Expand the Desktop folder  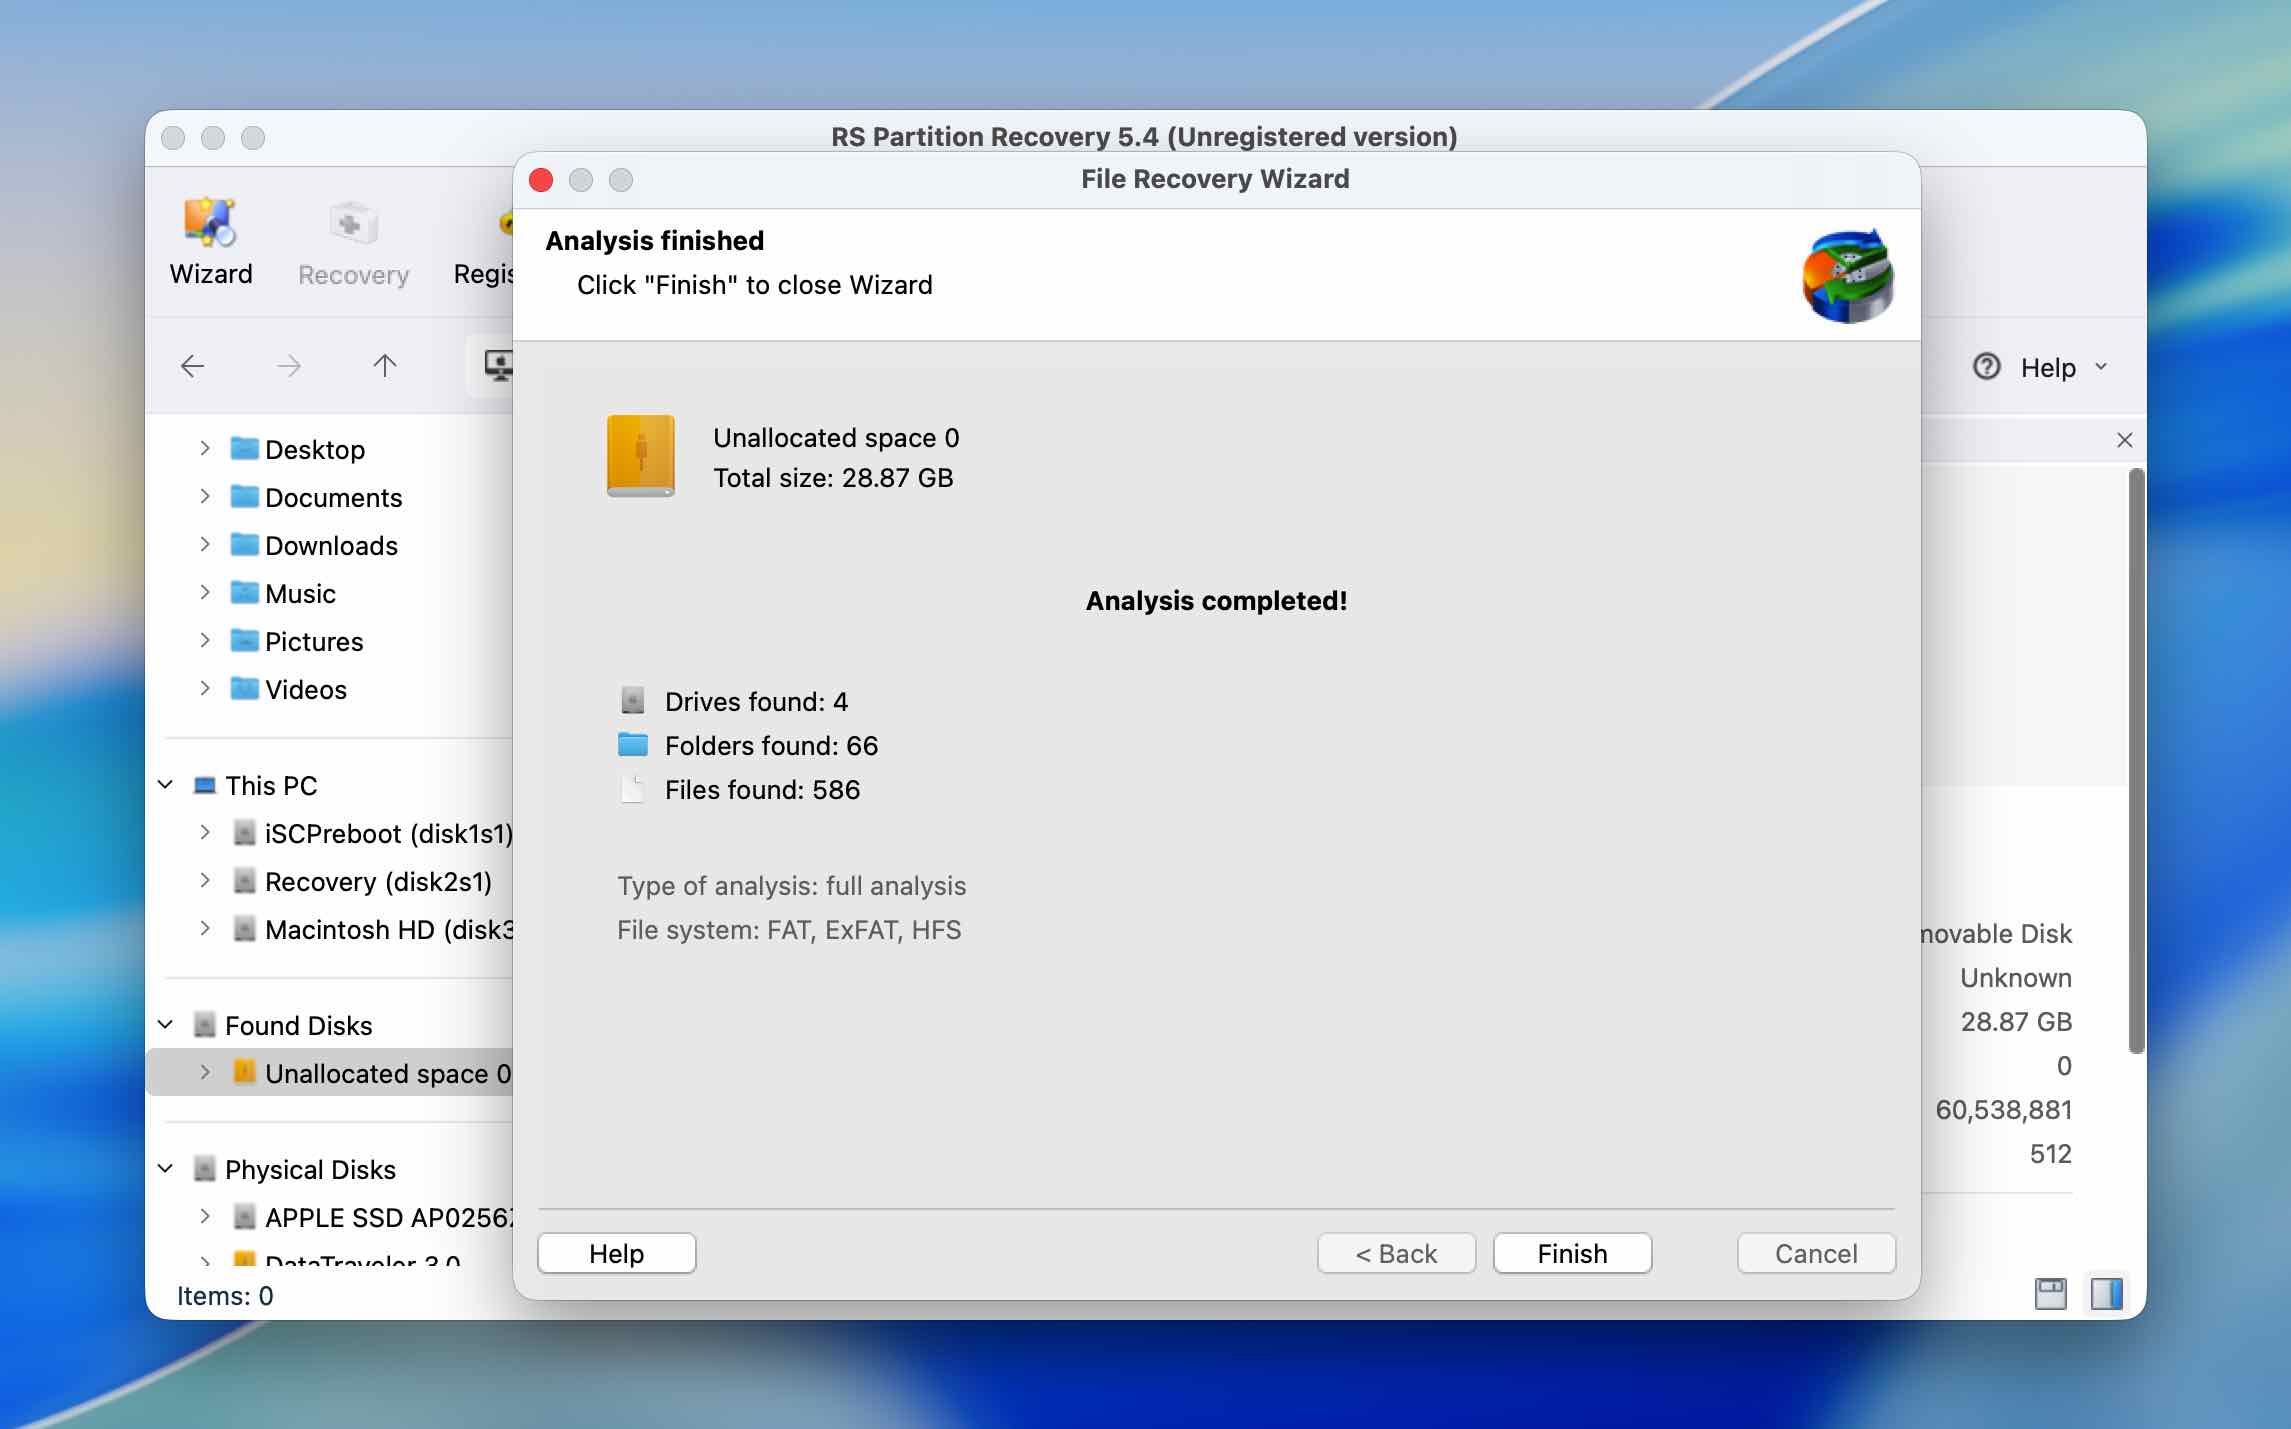point(204,448)
